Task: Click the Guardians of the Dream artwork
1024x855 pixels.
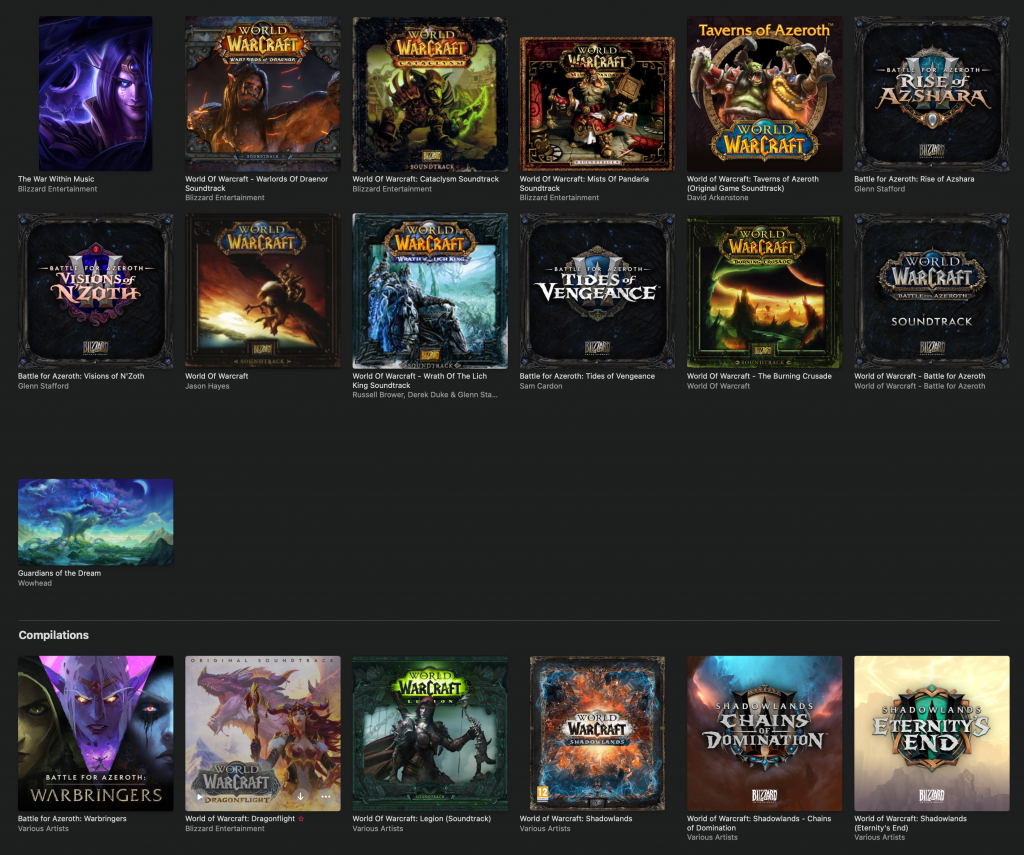Action: click(95, 522)
